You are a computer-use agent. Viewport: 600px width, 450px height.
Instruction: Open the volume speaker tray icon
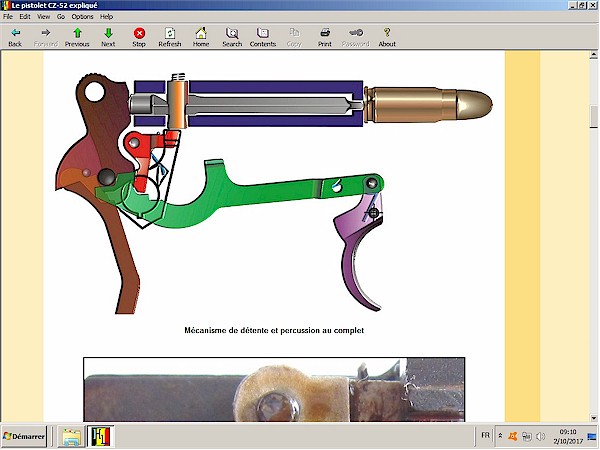click(540, 436)
